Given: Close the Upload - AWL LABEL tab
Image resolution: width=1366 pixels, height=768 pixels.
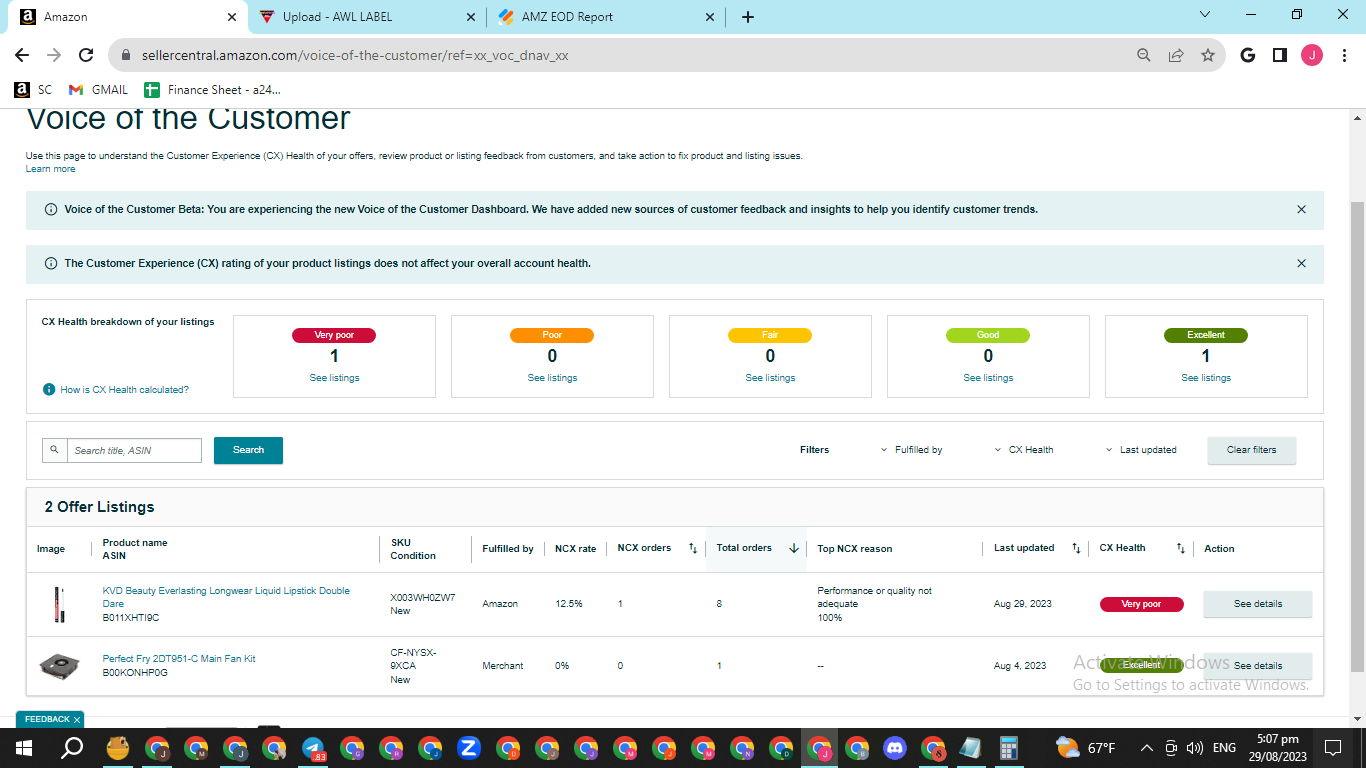Looking at the screenshot, I should [471, 17].
